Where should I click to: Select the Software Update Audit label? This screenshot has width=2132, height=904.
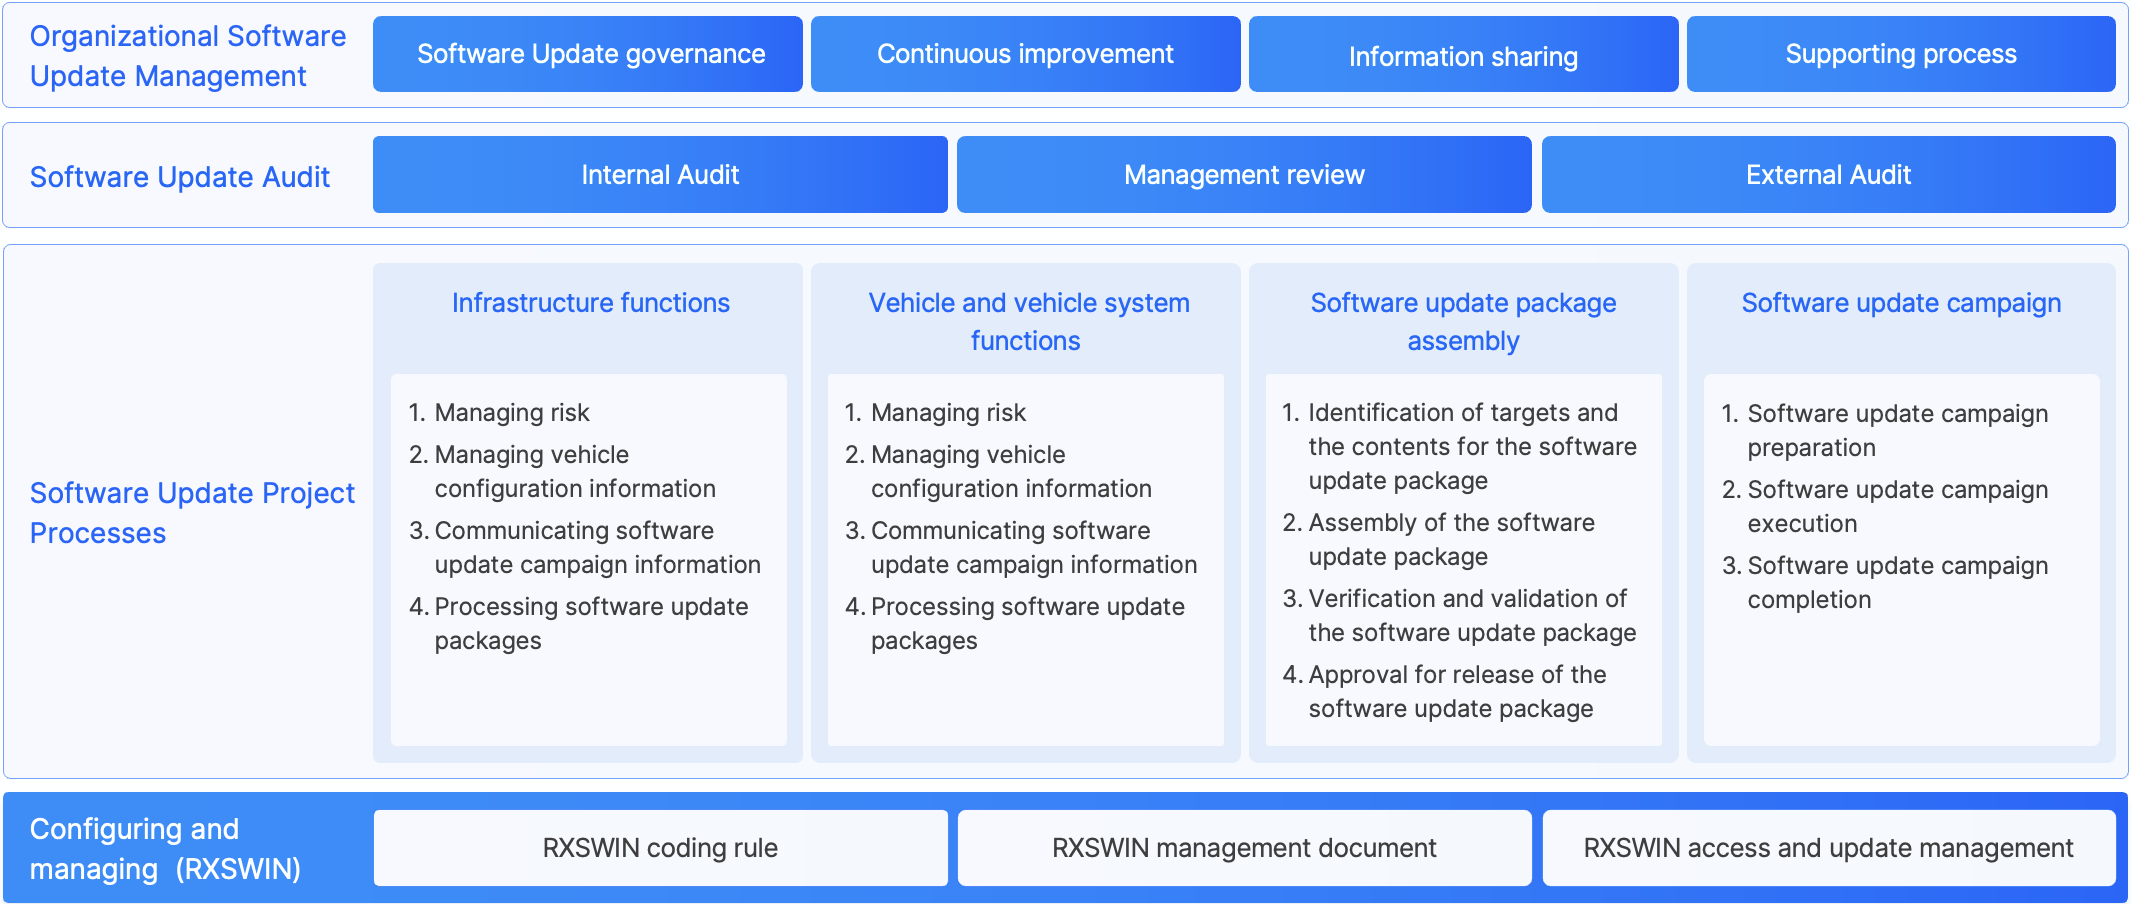(x=180, y=176)
